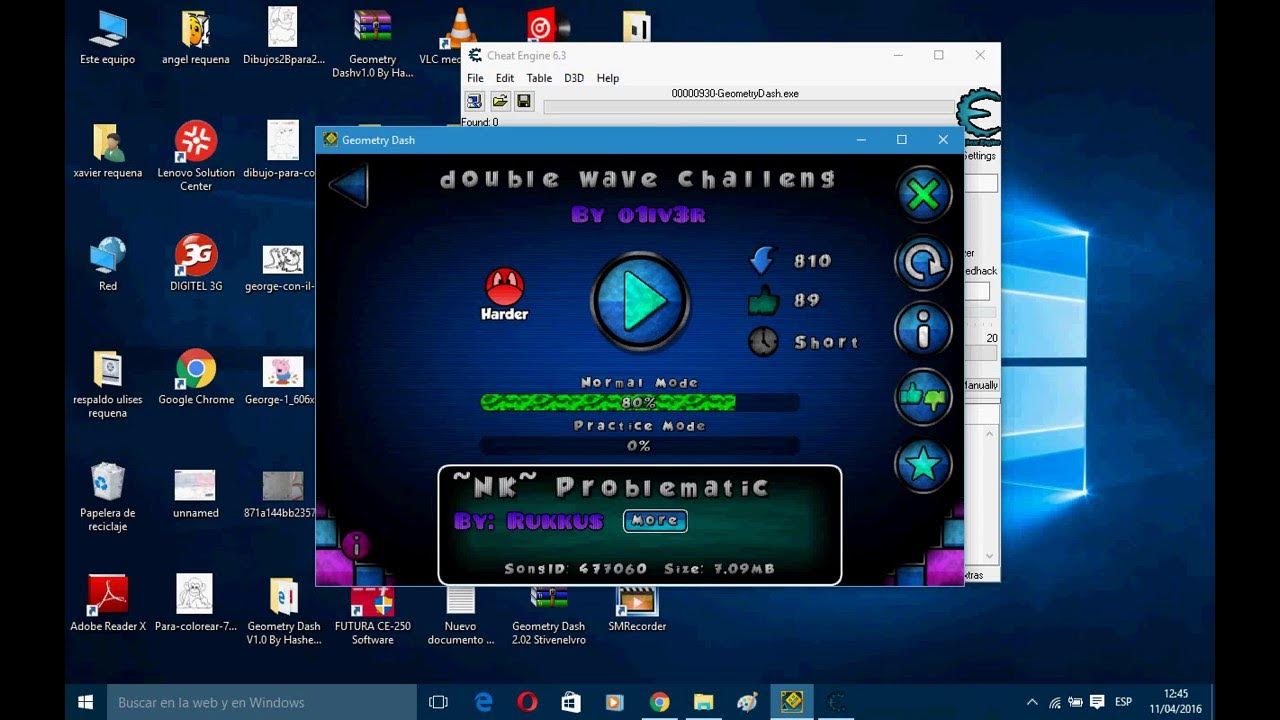The width and height of the screenshot is (1280, 720).
Task: Select the Google Chrome desktop shortcut
Action: pos(196,377)
